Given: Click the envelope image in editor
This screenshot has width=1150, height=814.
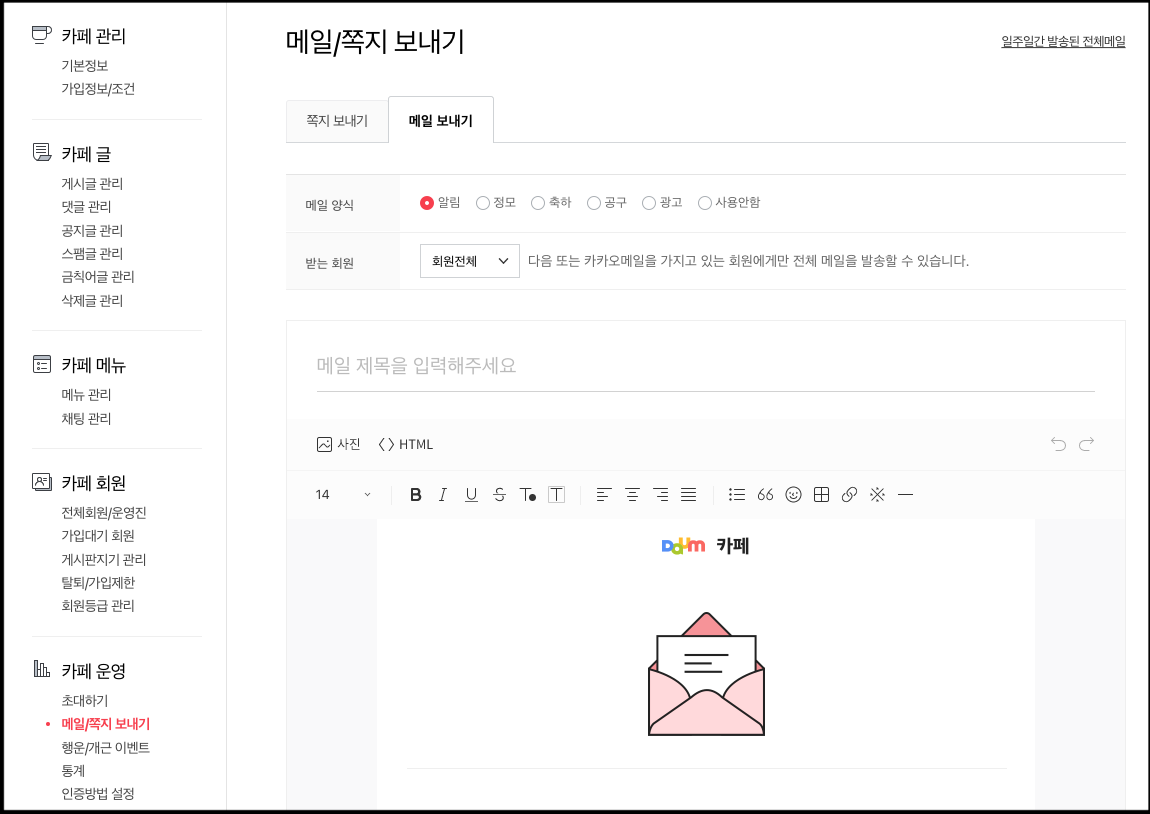Looking at the screenshot, I should [x=706, y=674].
